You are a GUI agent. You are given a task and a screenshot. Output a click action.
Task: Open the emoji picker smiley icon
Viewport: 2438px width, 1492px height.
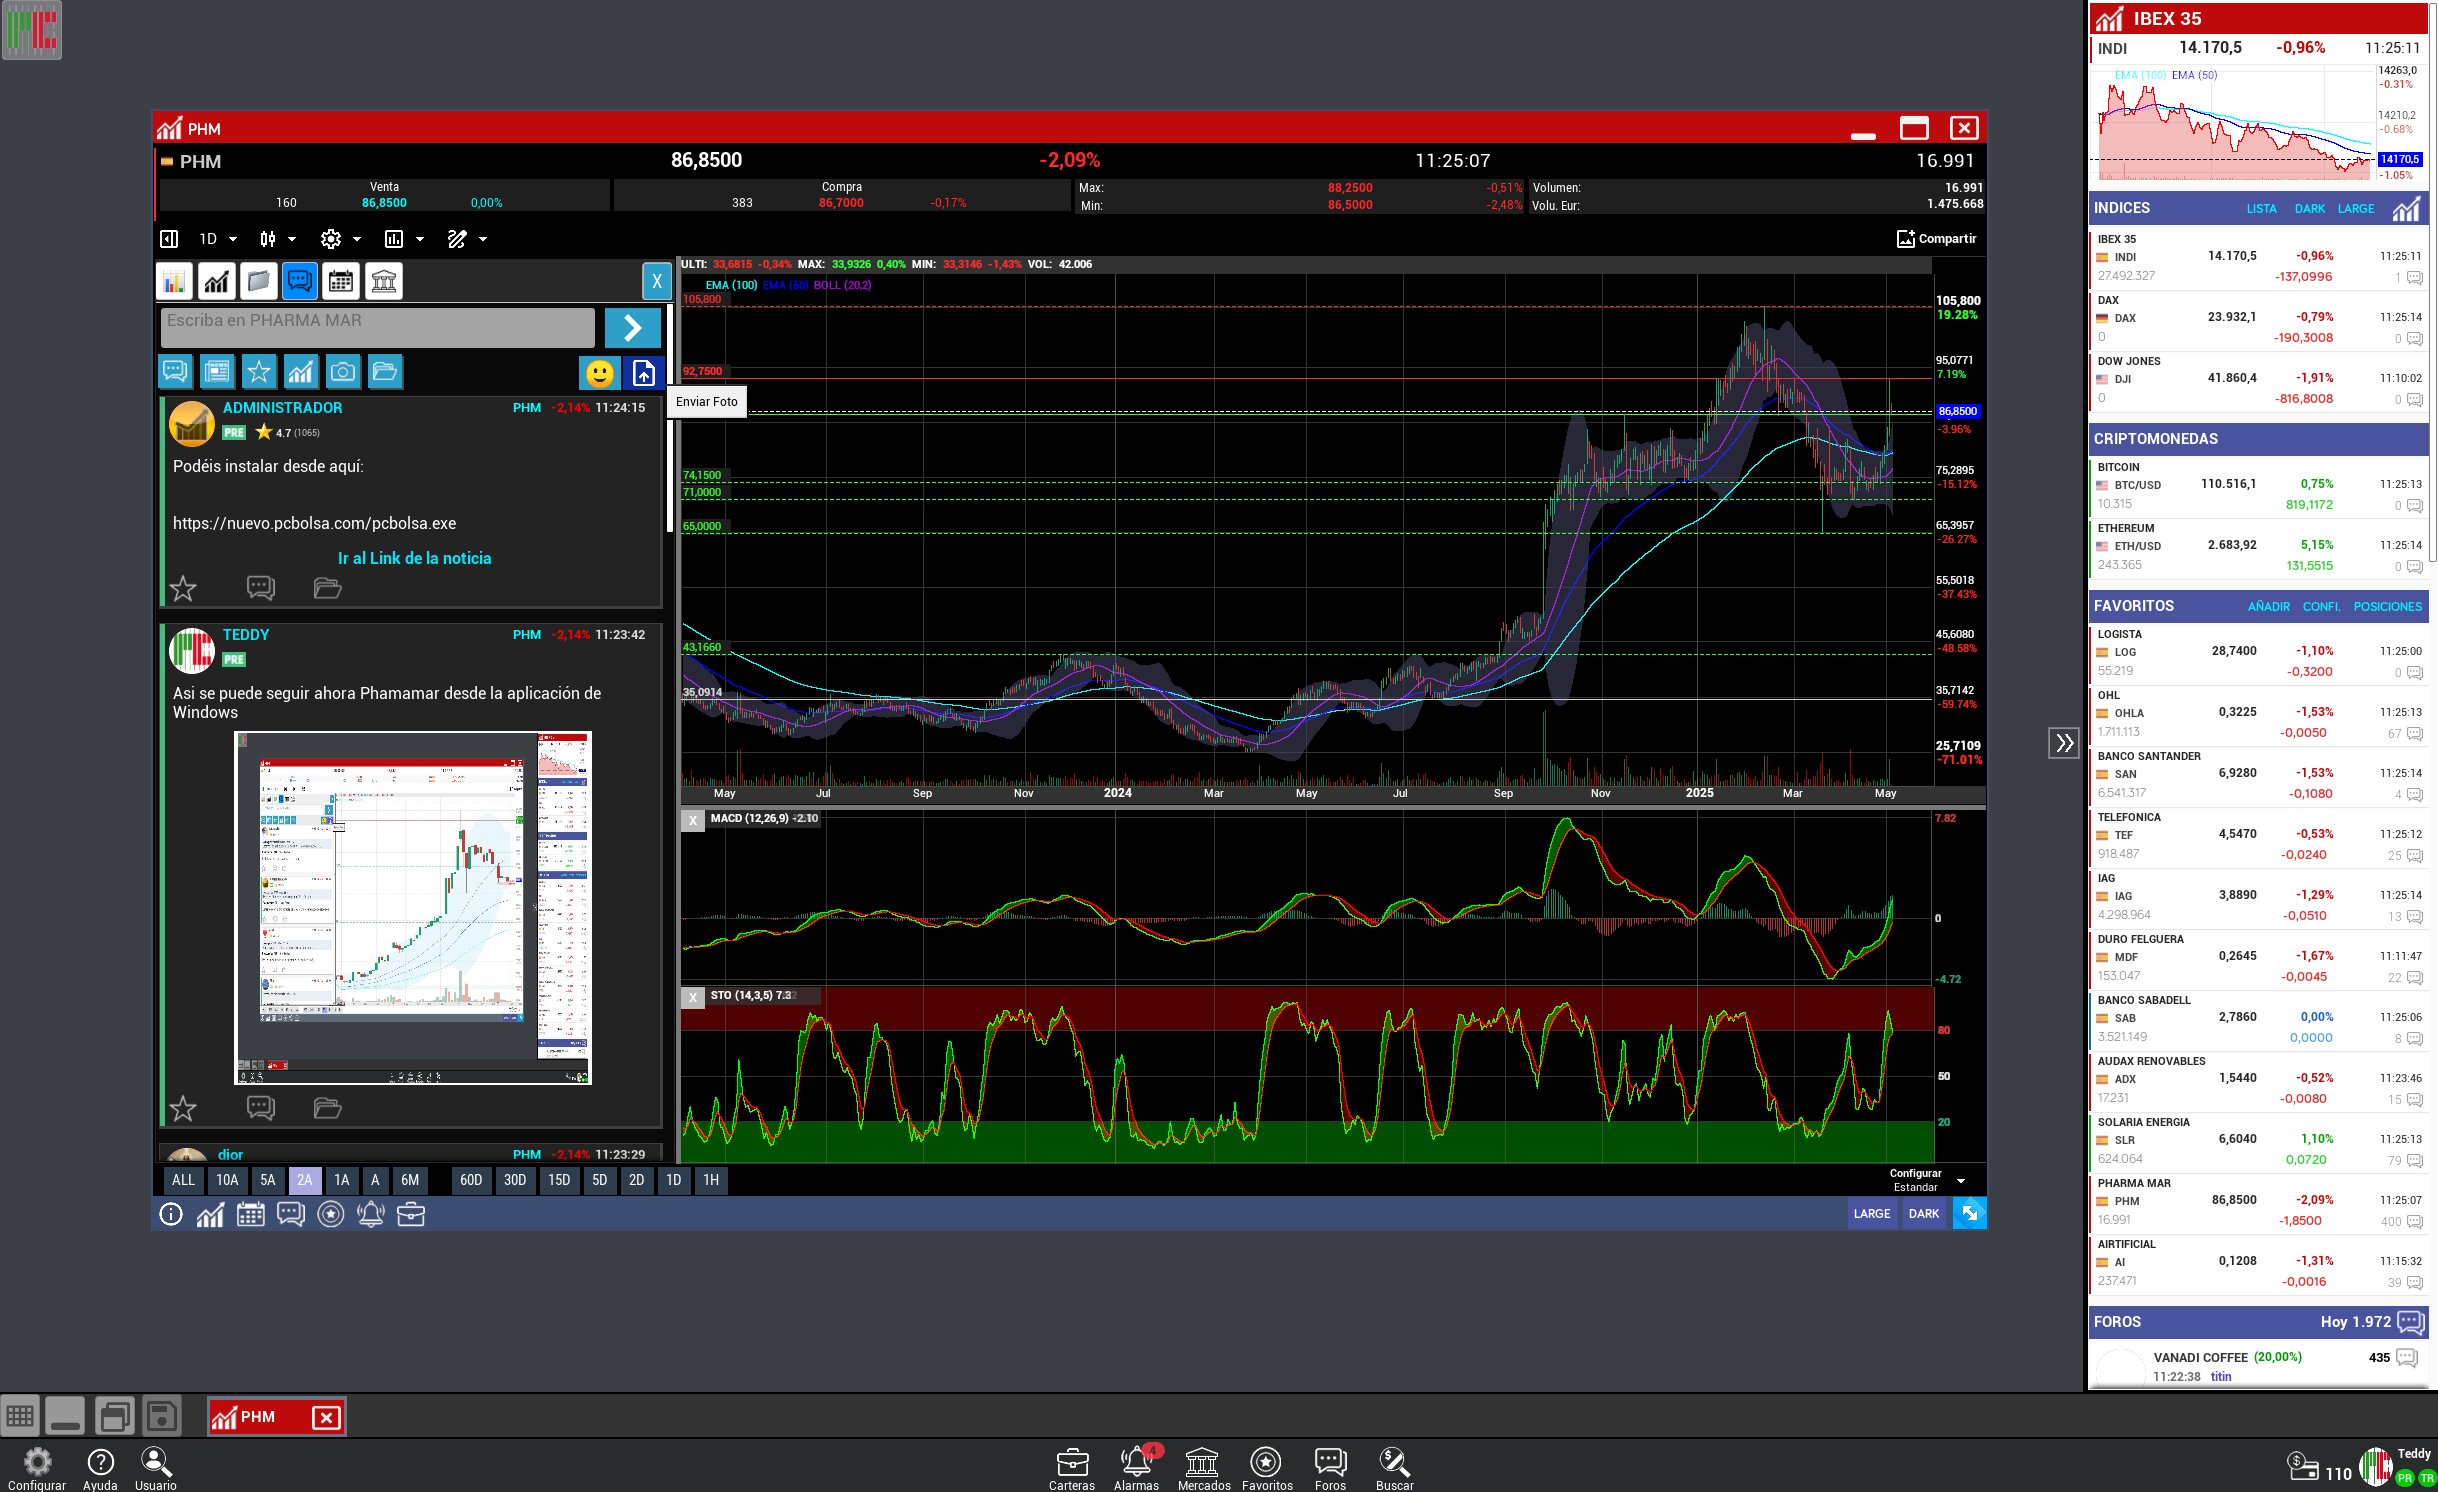[600, 373]
